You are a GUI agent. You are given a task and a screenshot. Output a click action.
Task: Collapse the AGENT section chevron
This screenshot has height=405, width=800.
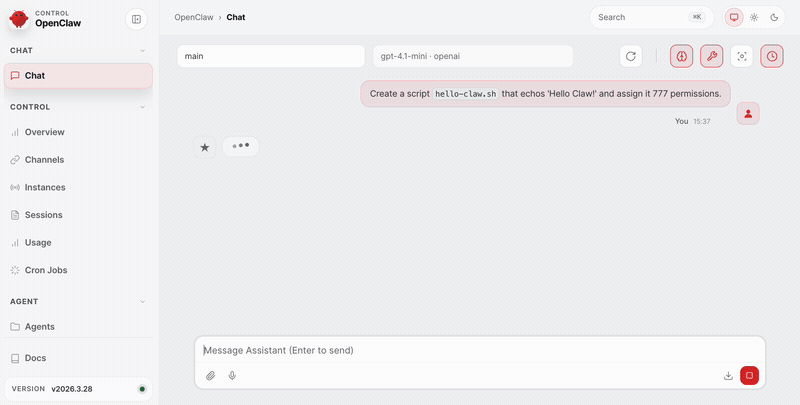pos(142,301)
